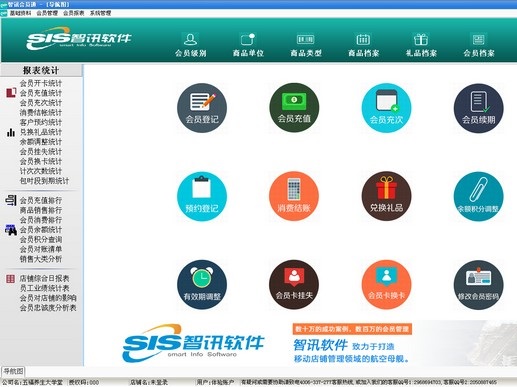Open 店铺综合日报表 report
The image size is (517, 387).
pyautogui.click(x=44, y=278)
